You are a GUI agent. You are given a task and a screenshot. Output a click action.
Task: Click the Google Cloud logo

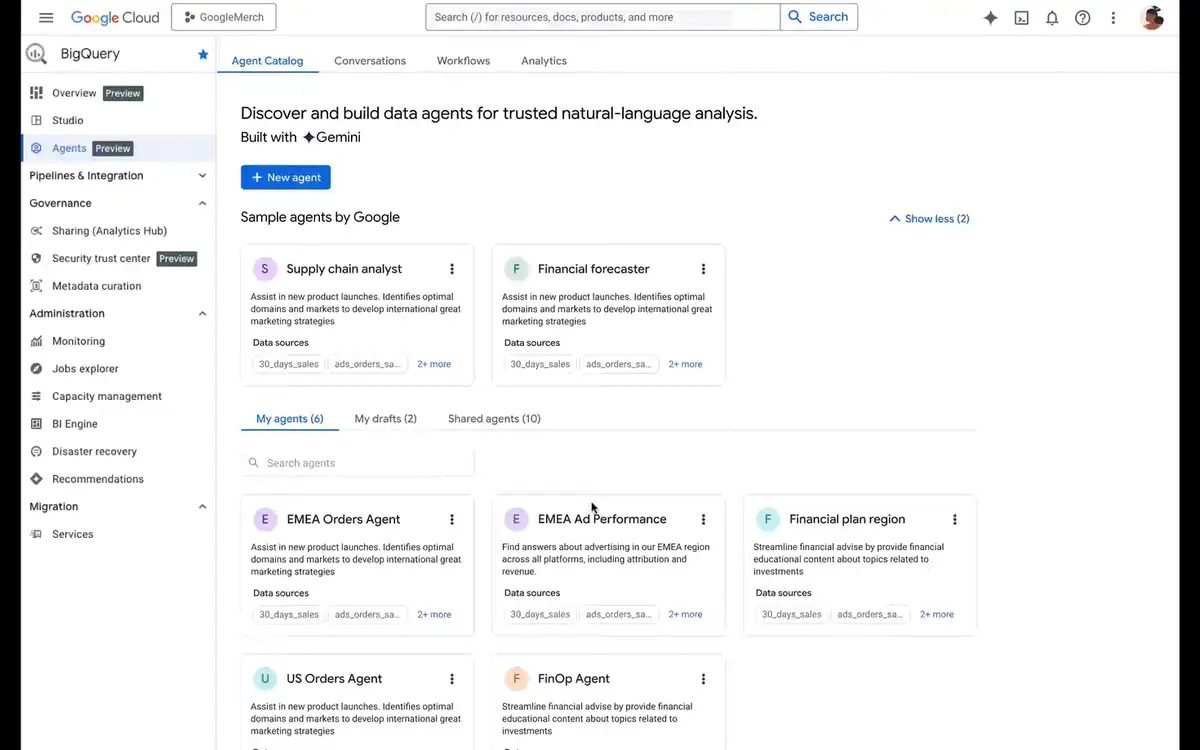point(115,17)
